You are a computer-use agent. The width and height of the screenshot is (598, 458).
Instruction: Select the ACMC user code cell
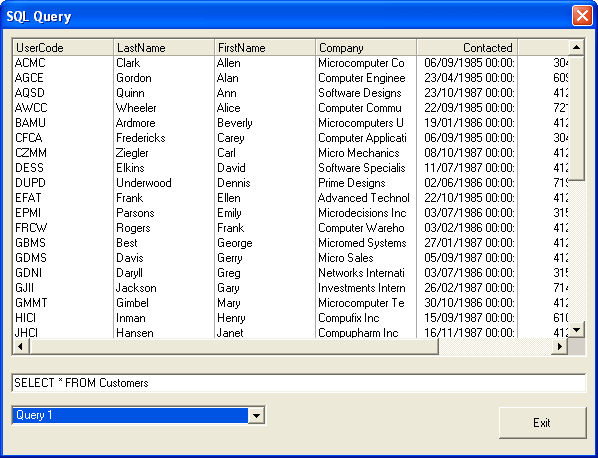(x=30, y=63)
